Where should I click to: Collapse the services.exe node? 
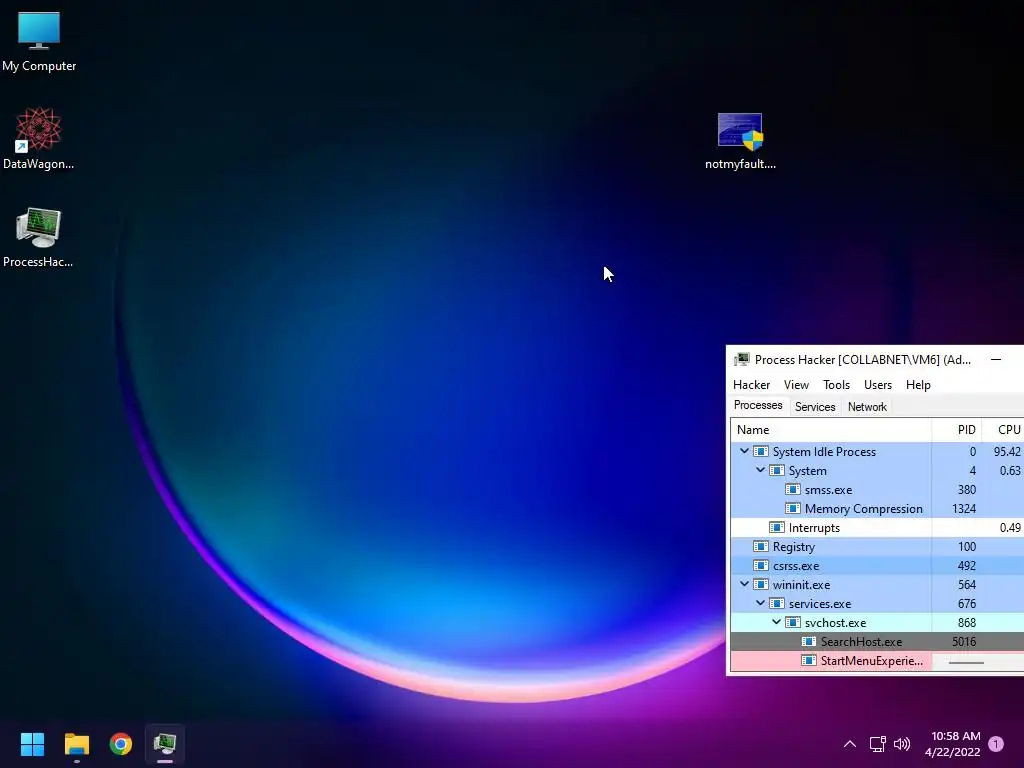pos(760,603)
